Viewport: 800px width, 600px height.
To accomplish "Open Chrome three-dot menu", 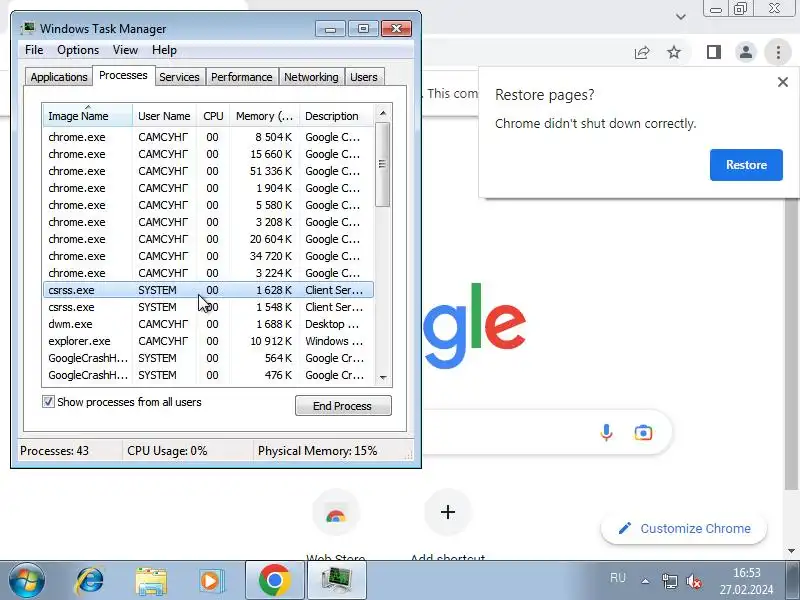I will pos(778,52).
